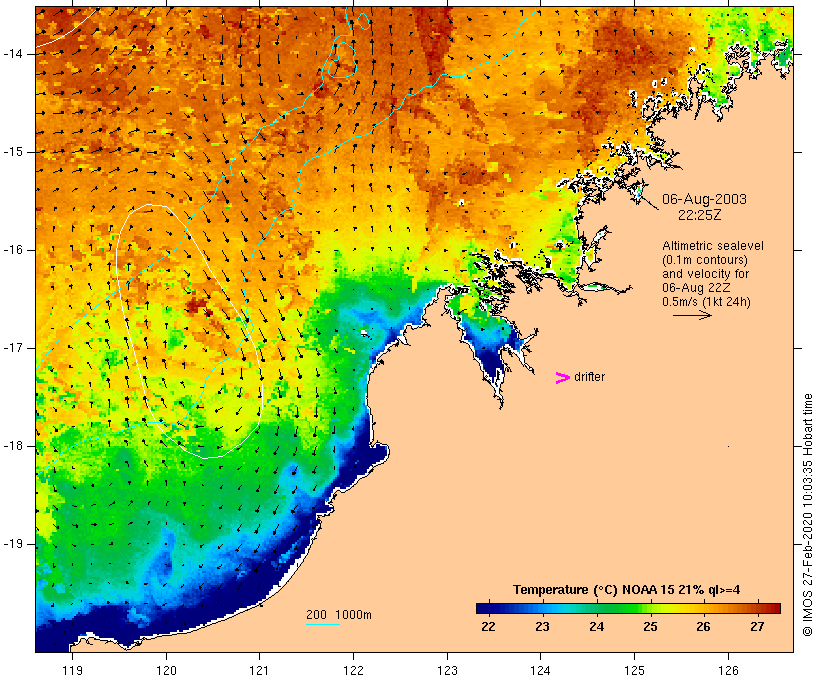Click the cyan bathymetry legend line
Image resolution: width=820 pixels, height=680 pixels.
(x=323, y=624)
